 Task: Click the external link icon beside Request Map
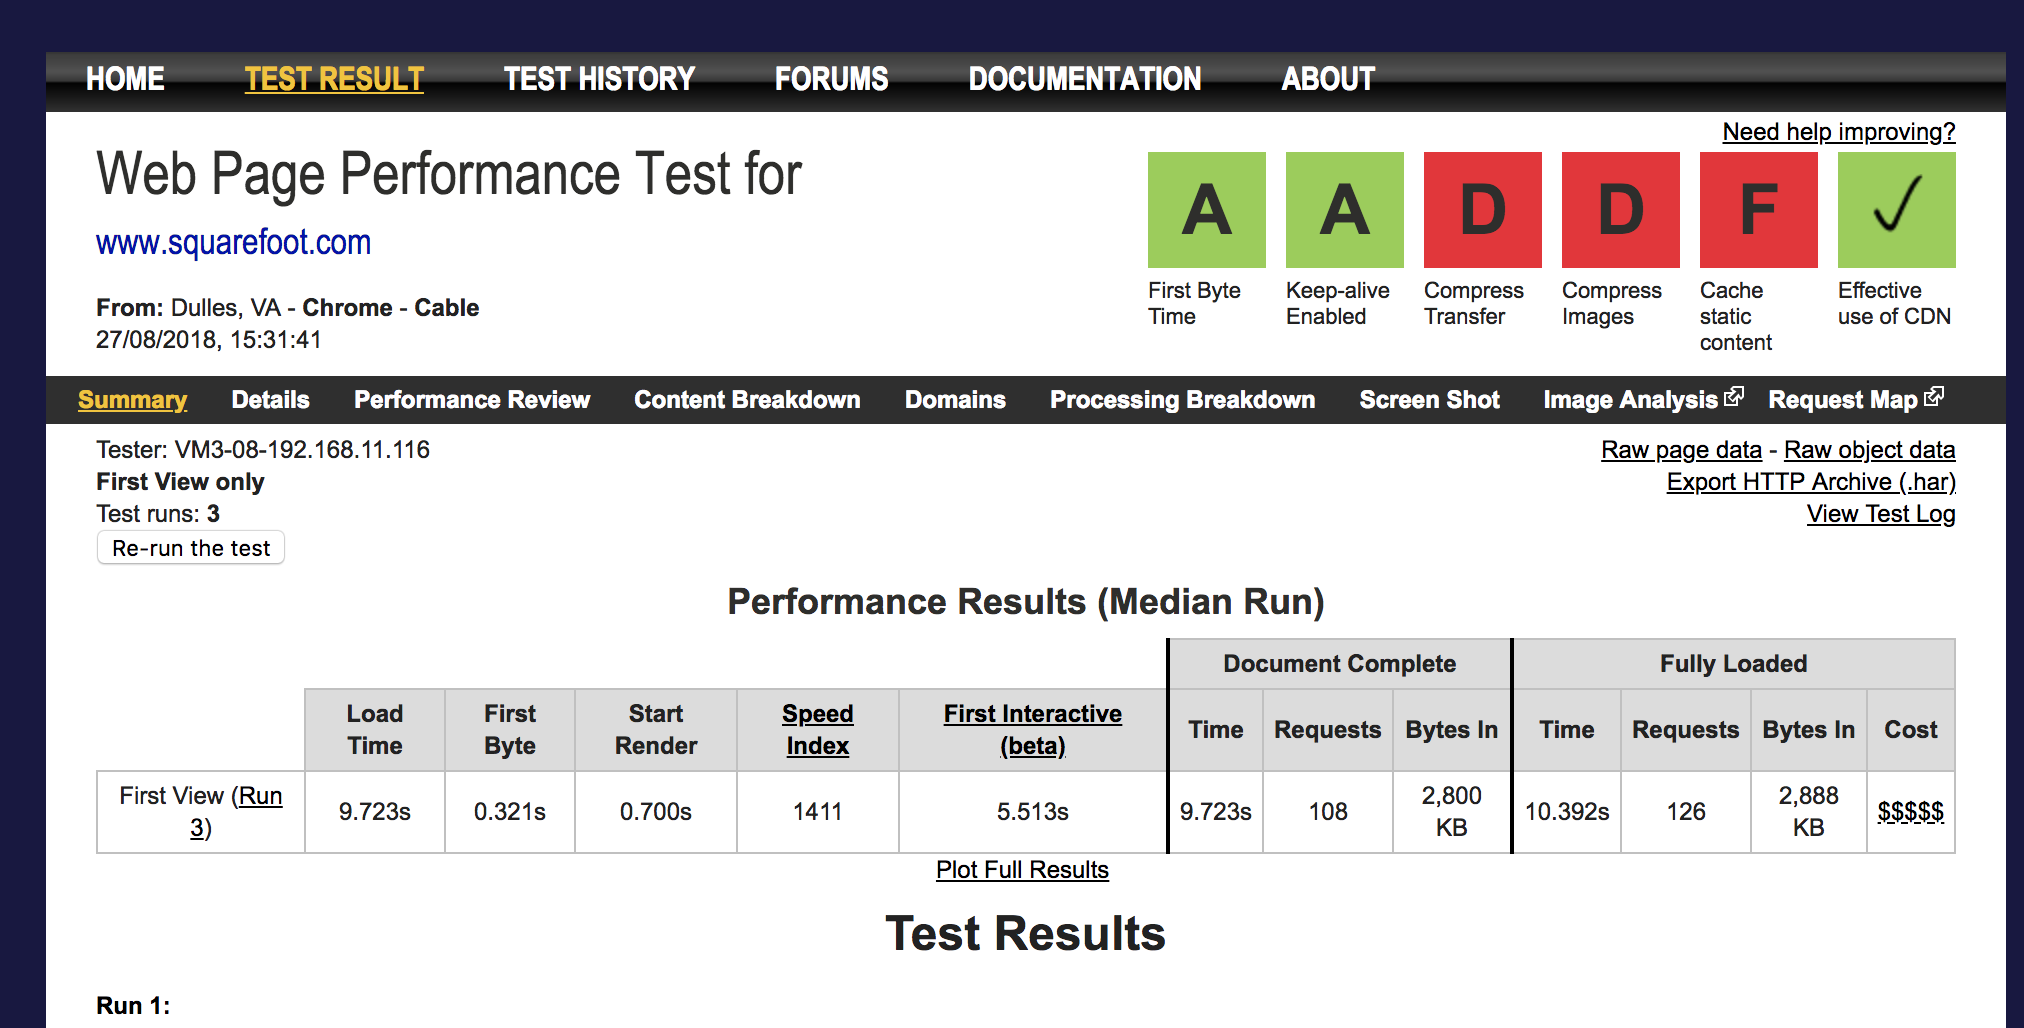click(x=1934, y=396)
